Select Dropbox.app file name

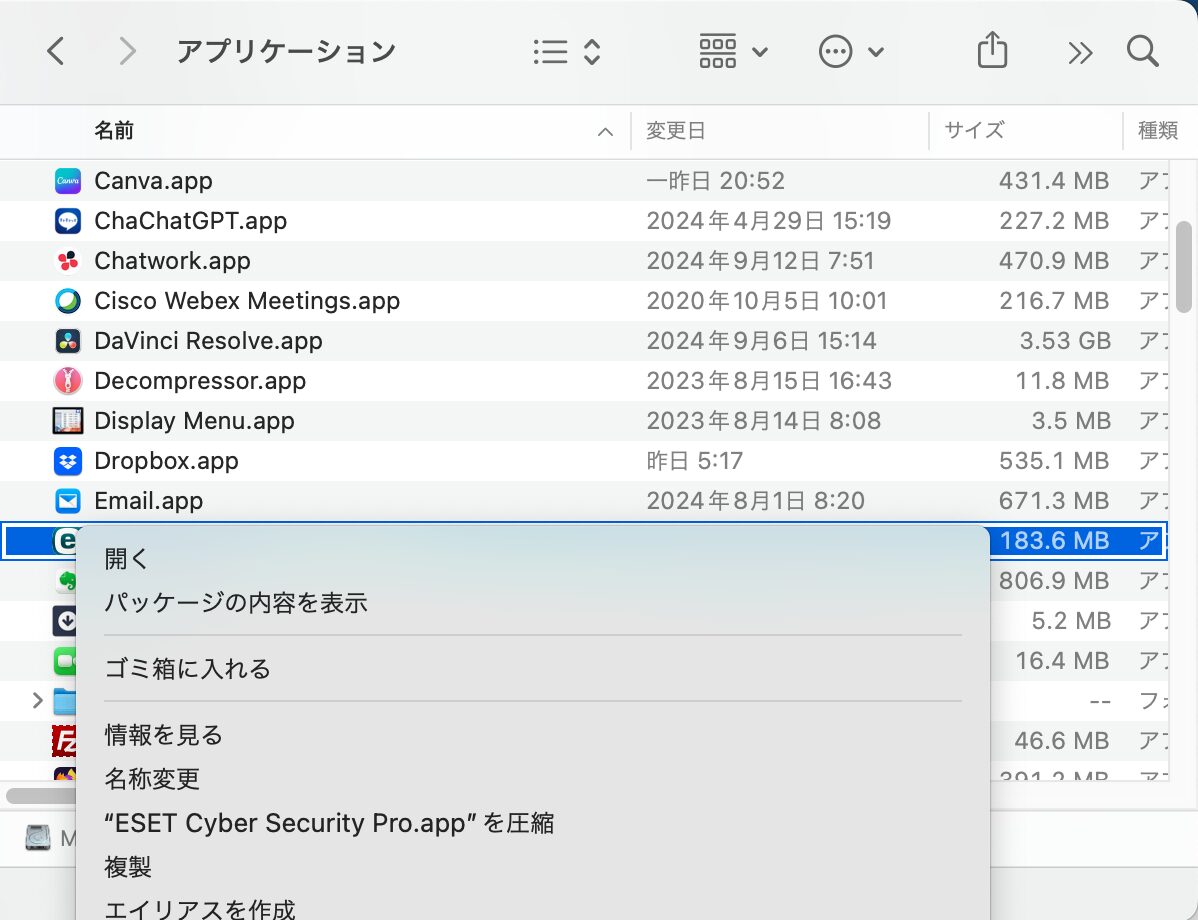[167, 461]
